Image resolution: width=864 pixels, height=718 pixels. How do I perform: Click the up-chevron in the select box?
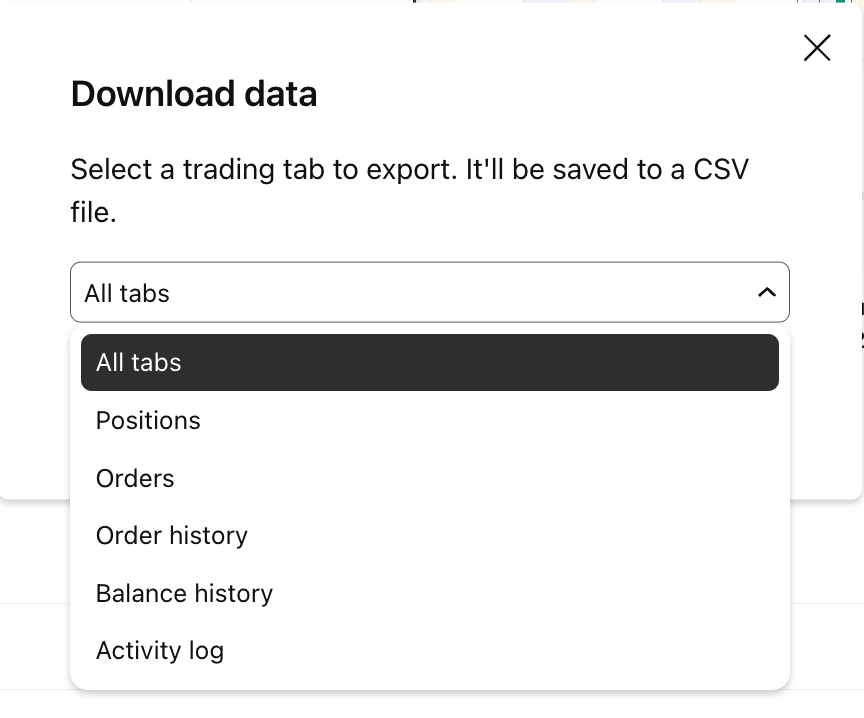[766, 292]
